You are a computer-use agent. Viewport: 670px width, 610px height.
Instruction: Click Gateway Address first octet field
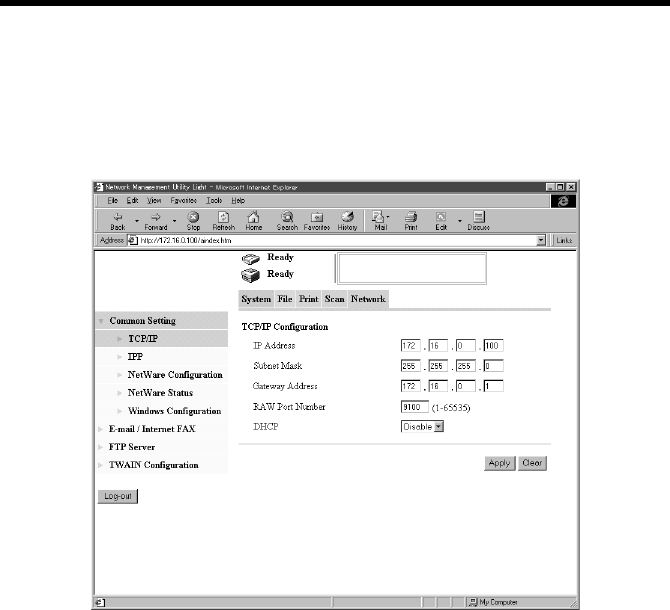tap(411, 387)
